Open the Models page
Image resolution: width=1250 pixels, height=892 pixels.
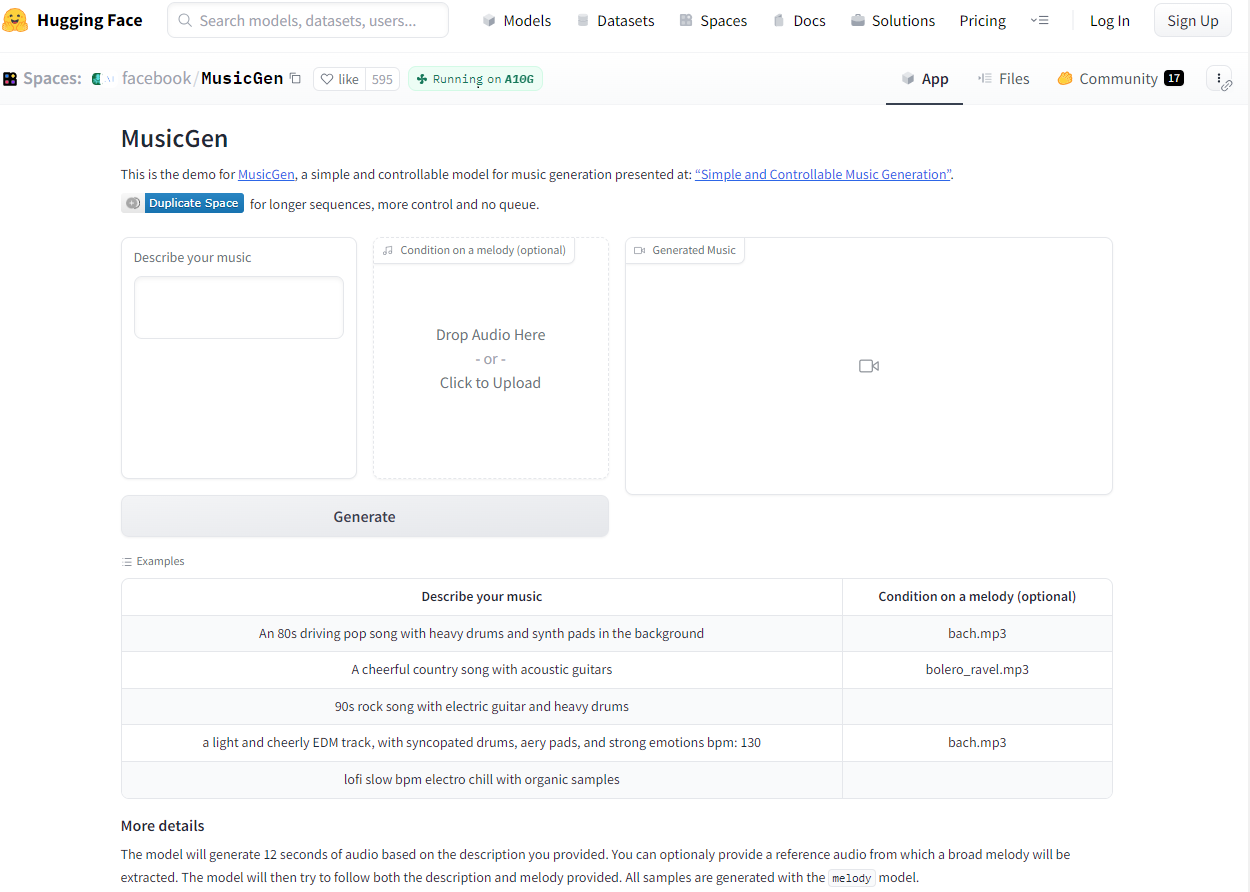[x=516, y=20]
